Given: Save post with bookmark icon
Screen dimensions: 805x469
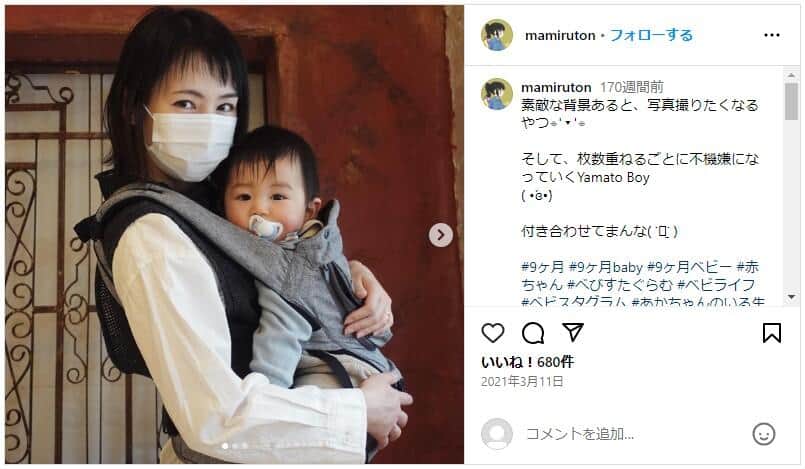Looking at the screenshot, I should tap(772, 333).
